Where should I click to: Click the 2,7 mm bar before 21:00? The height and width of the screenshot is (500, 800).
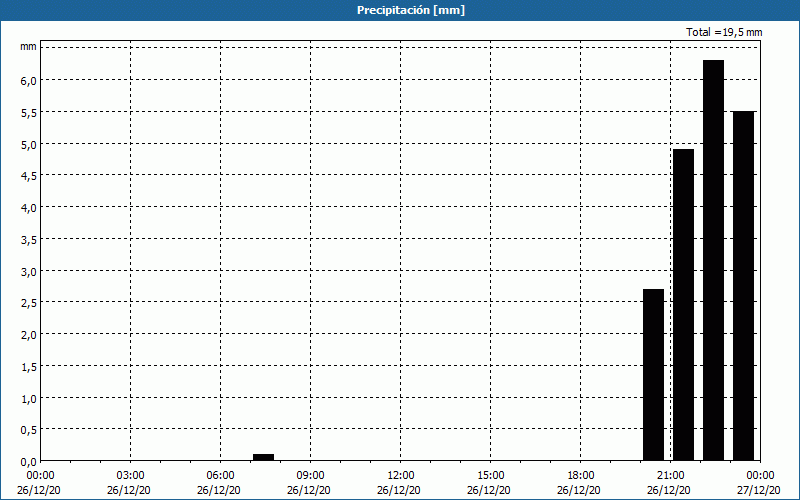[654, 375]
